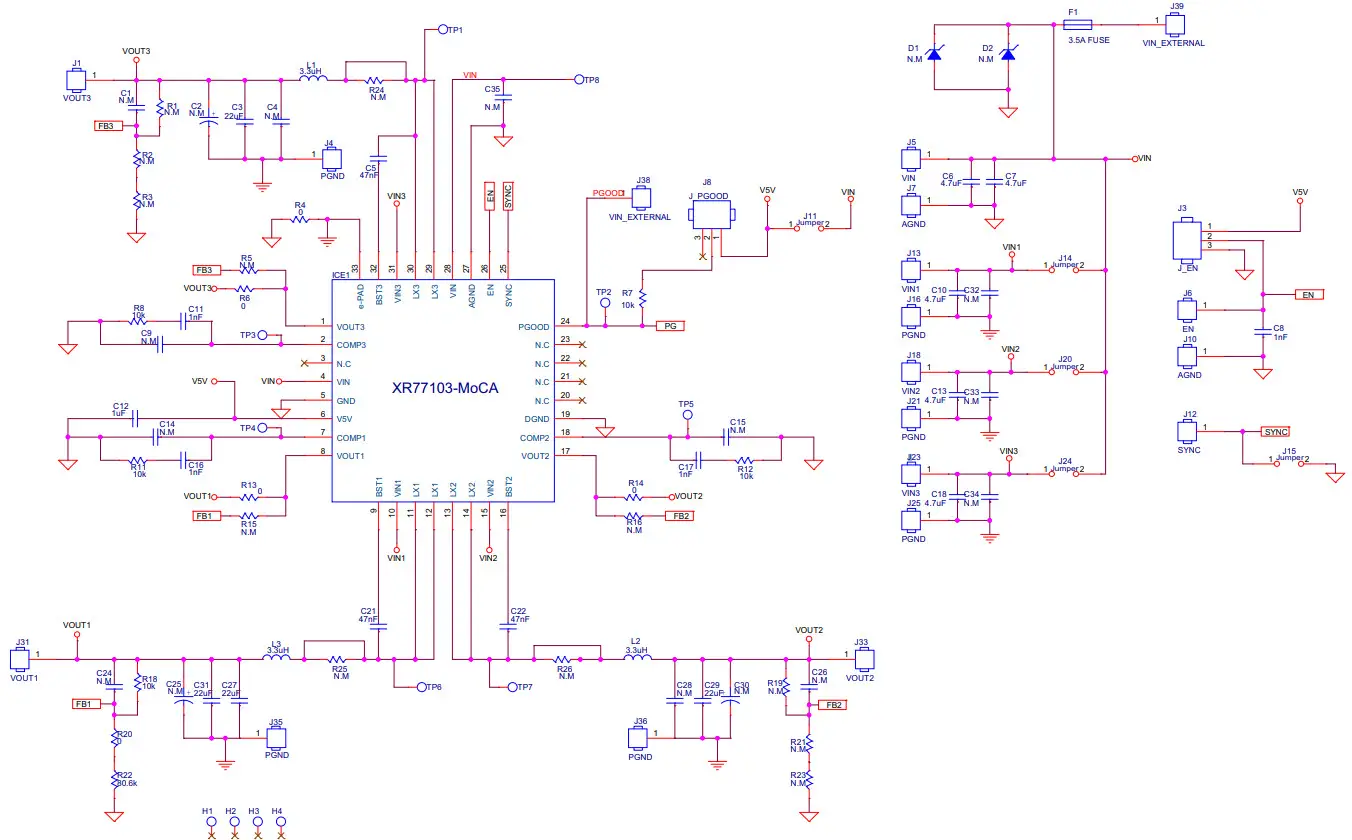Click the J8 J_PGOOD connector symbol
The height and width of the screenshot is (840, 1352).
pos(711,212)
